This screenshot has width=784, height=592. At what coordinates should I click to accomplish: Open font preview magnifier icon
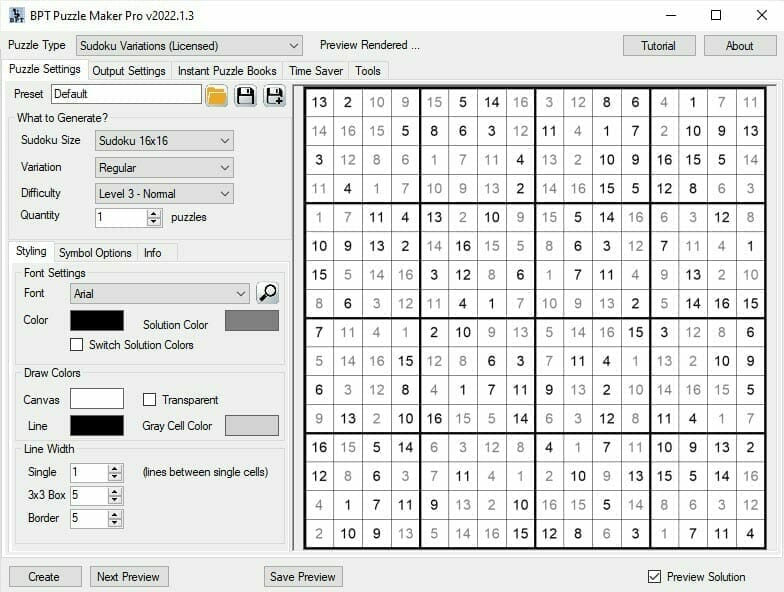(x=268, y=293)
